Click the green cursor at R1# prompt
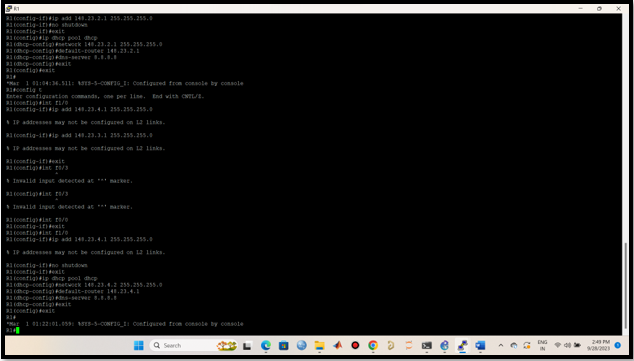 point(17,330)
